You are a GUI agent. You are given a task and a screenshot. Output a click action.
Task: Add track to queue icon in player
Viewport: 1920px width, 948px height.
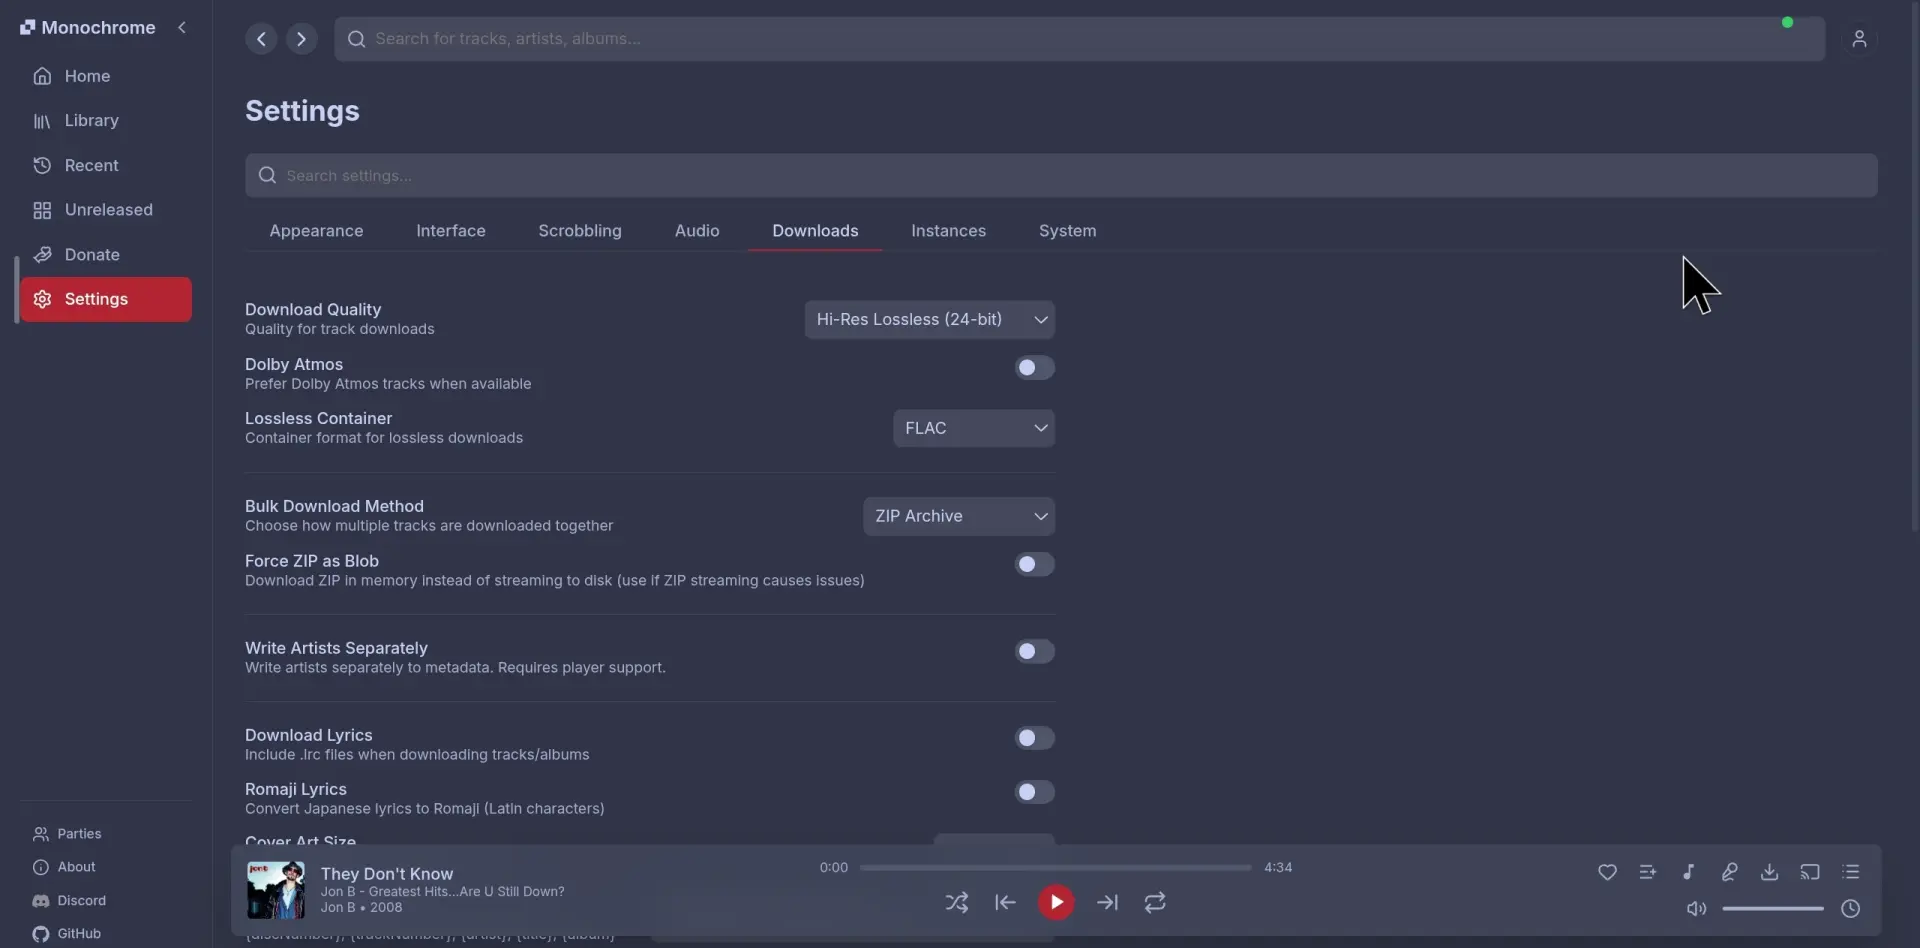(1648, 872)
